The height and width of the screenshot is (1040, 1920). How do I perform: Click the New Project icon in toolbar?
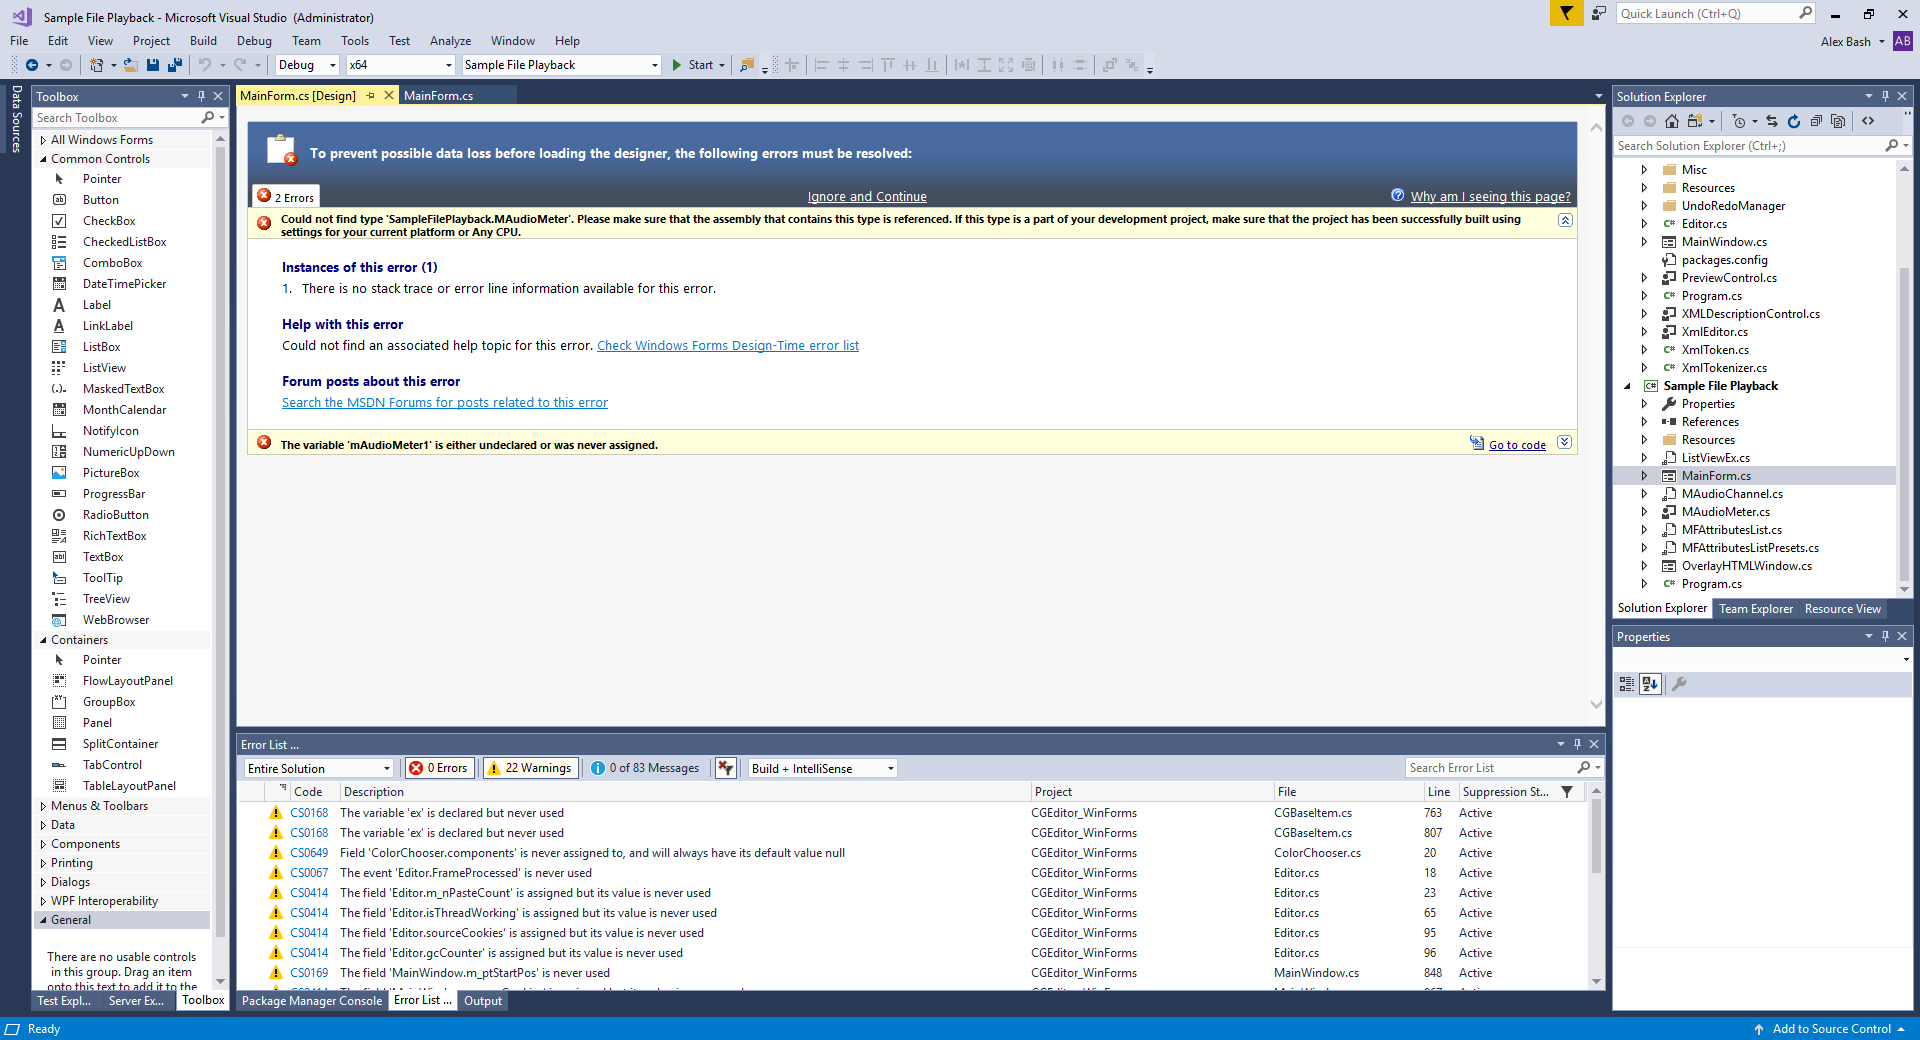96,65
